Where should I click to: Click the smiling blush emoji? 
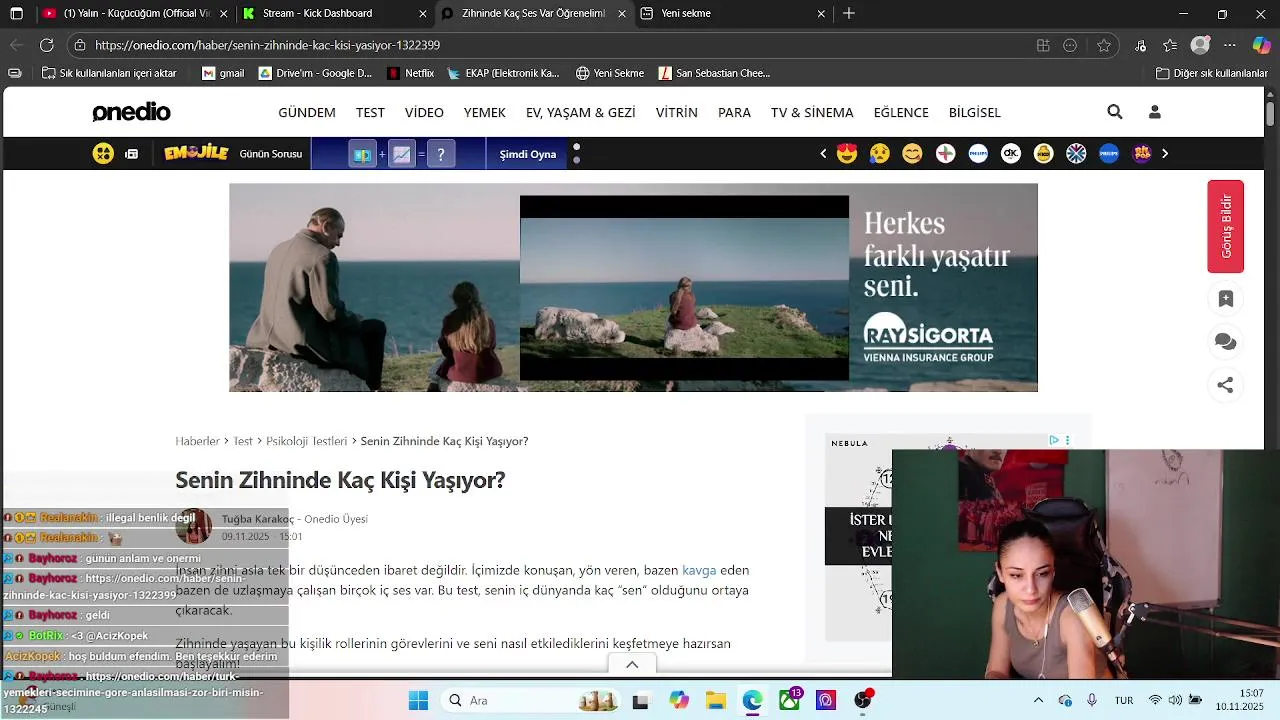(912, 153)
